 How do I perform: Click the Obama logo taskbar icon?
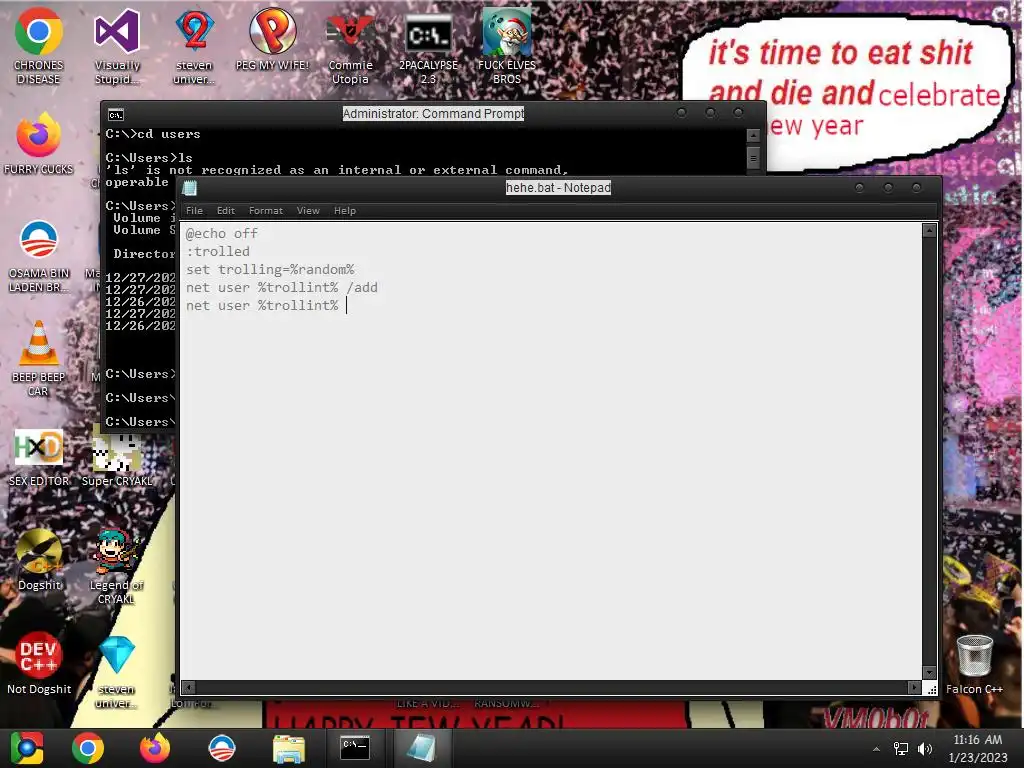(221, 748)
